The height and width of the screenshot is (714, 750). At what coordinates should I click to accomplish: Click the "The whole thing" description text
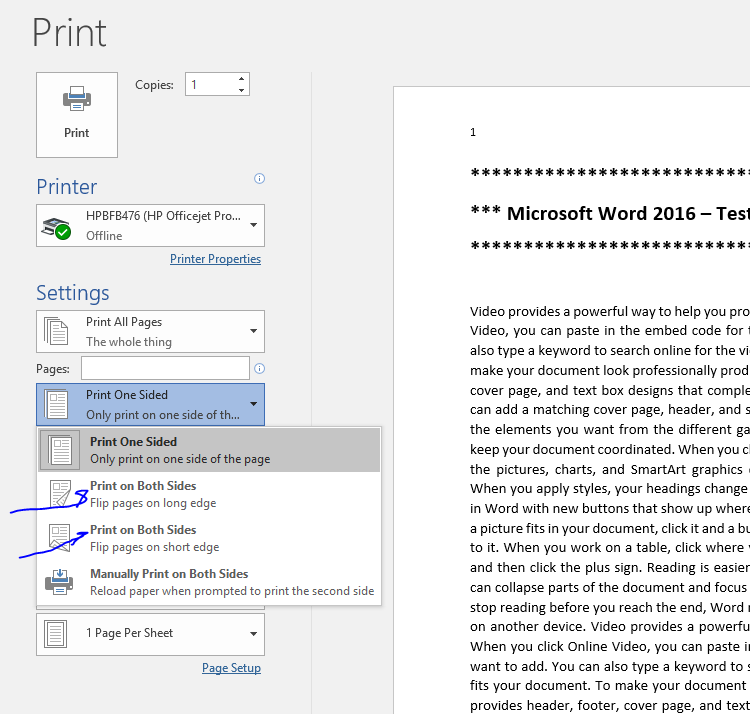(x=129, y=342)
